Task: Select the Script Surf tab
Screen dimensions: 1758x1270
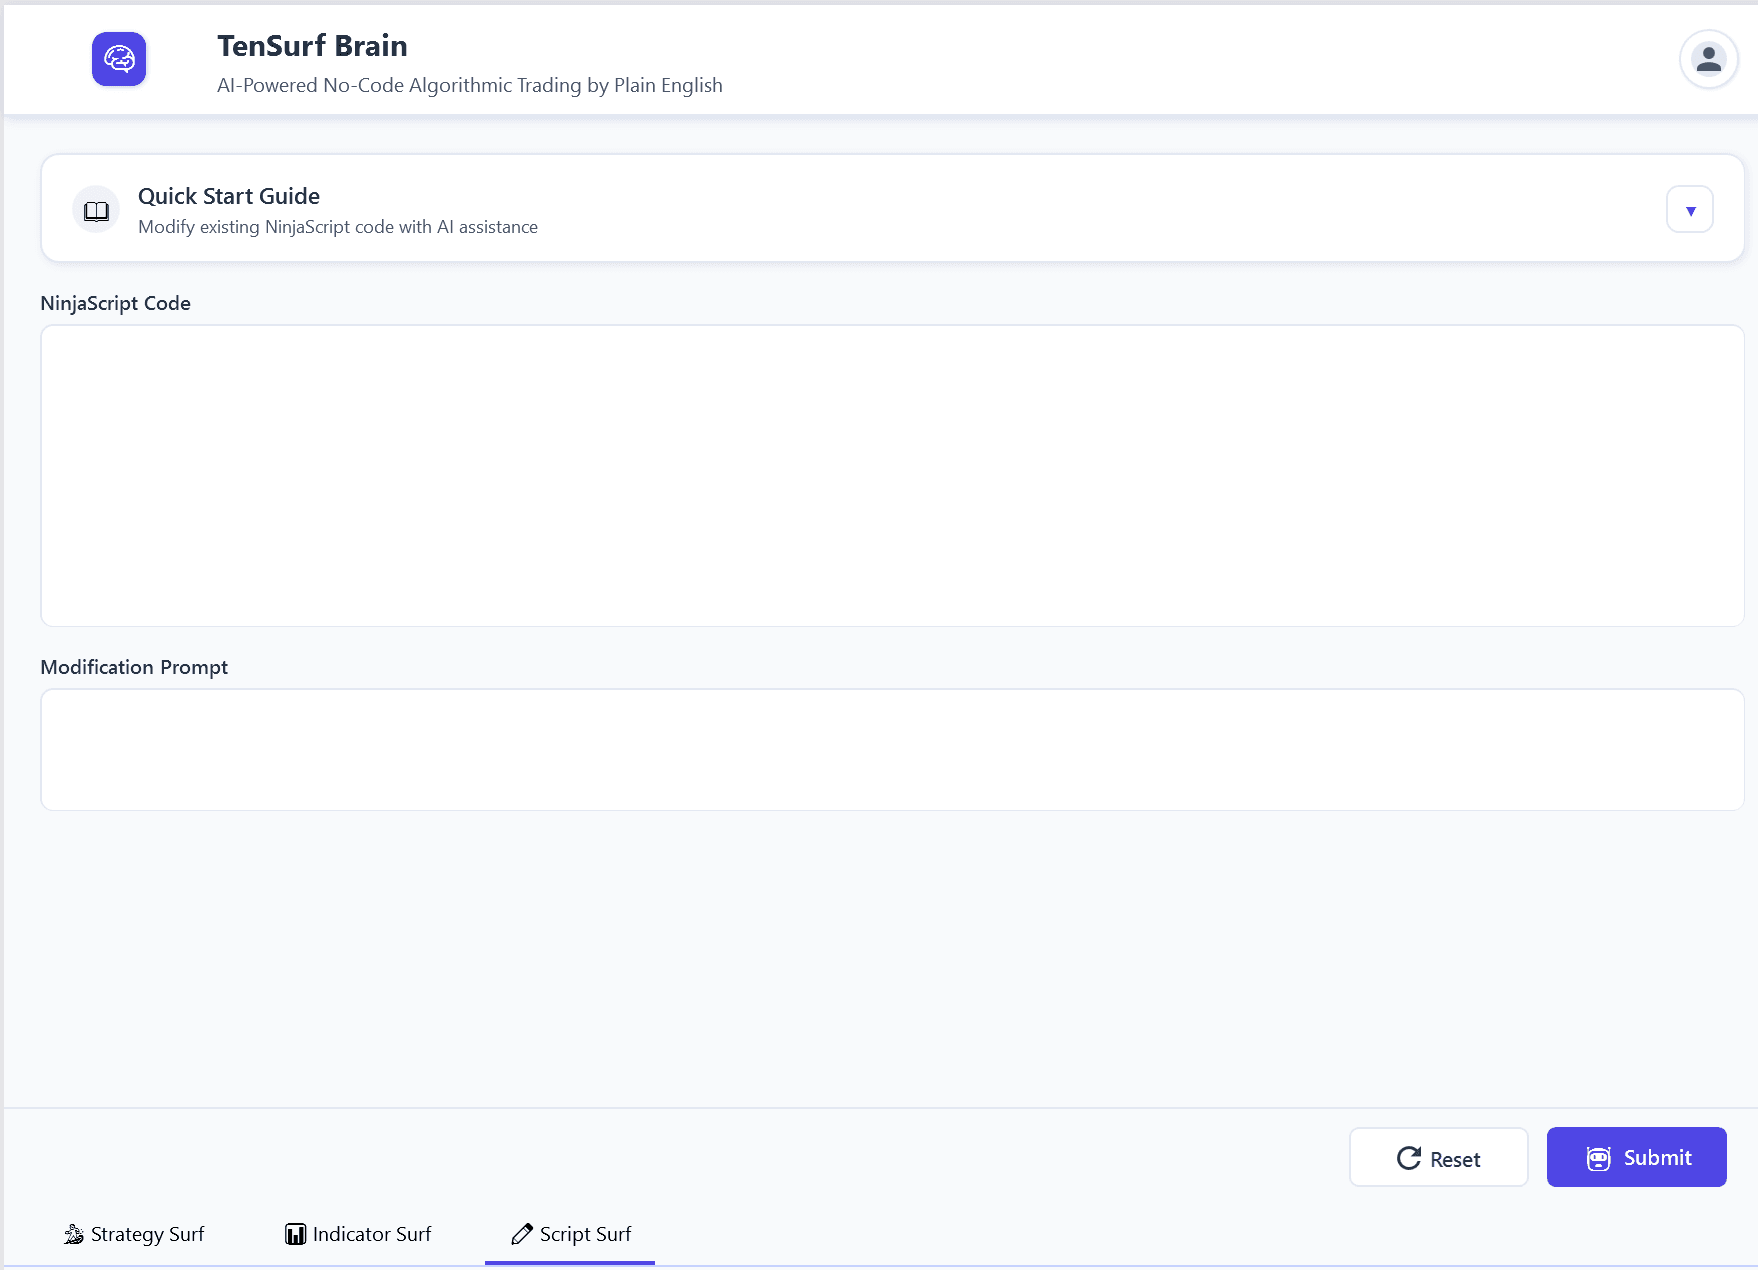Action: point(571,1234)
